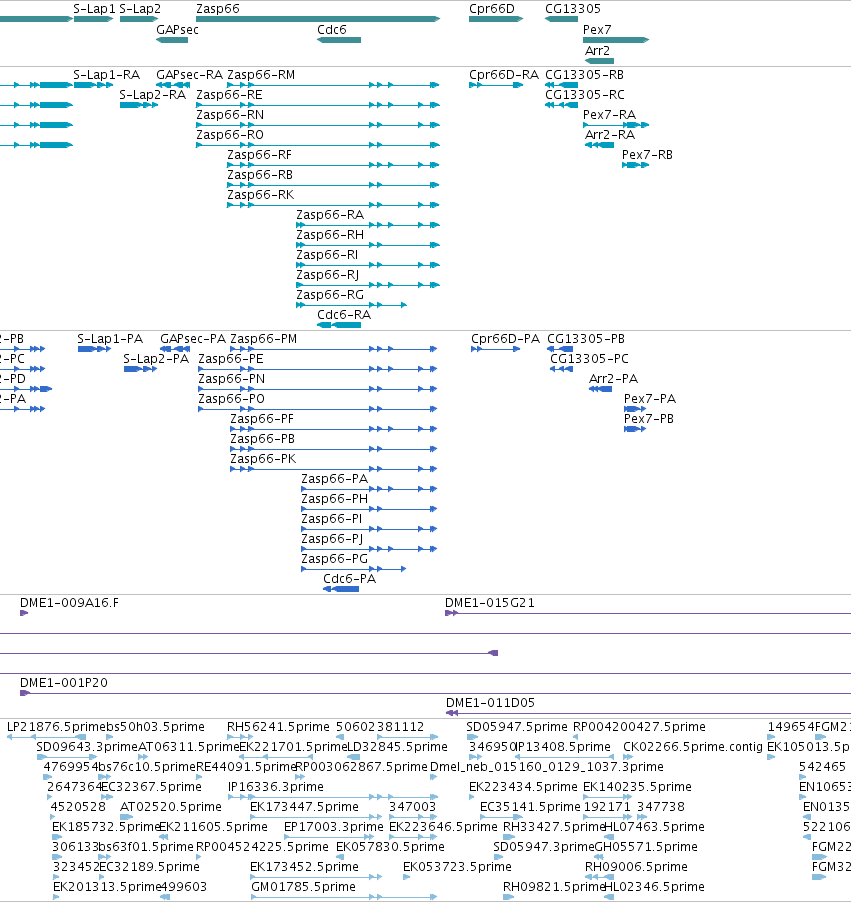Click transcript Zasp66-RO
The width and height of the screenshot is (851, 902).
click(x=230, y=135)
